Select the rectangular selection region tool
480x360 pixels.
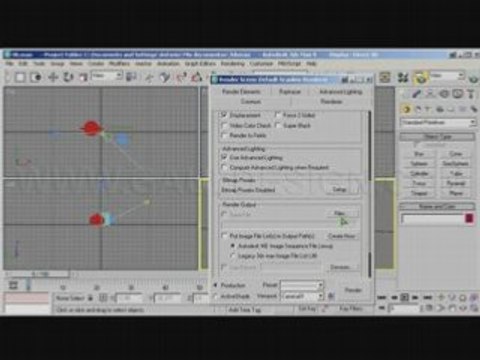20,77
